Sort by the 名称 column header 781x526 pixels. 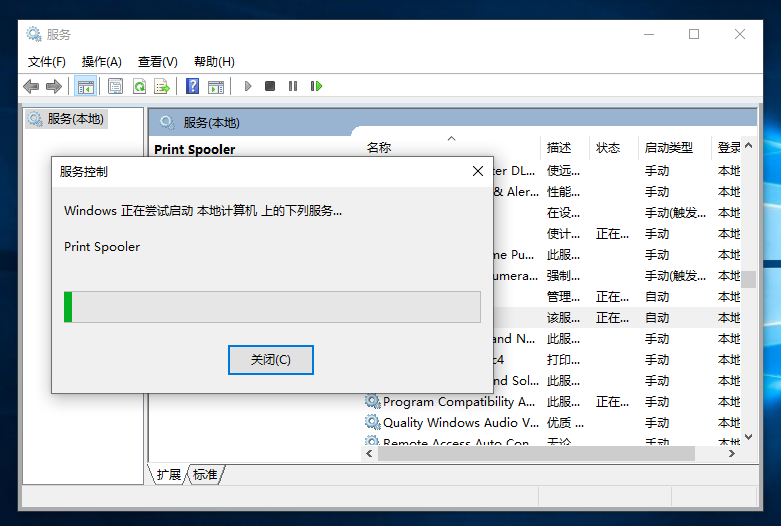click(x=450, y=147)
